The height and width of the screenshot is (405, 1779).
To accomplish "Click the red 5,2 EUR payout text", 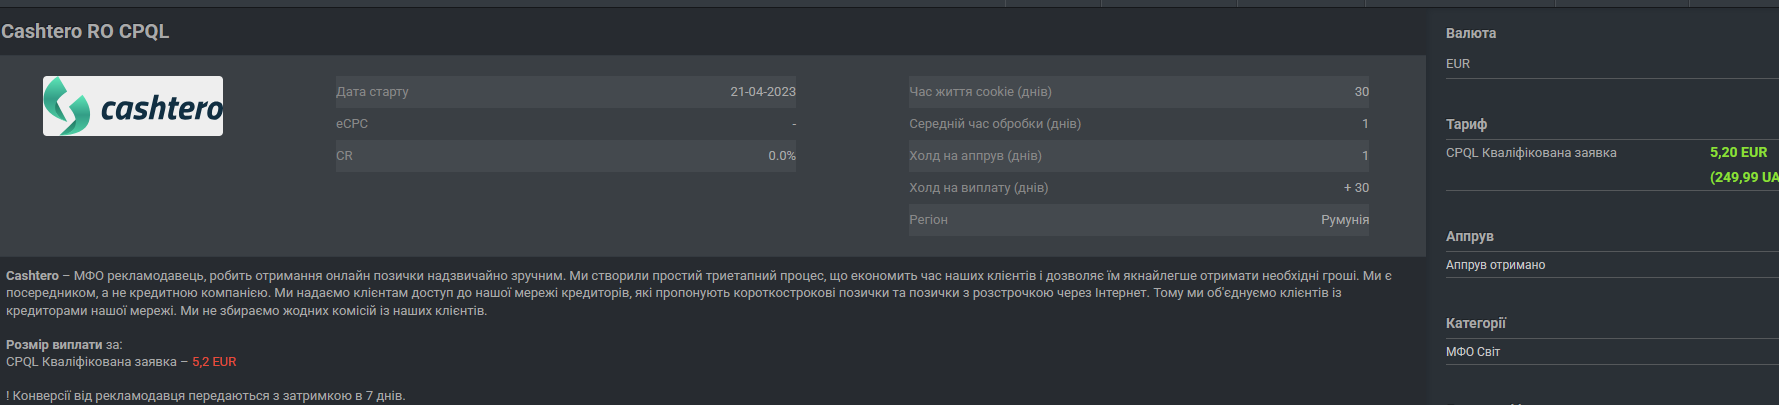I will click(x=214, y=362).
